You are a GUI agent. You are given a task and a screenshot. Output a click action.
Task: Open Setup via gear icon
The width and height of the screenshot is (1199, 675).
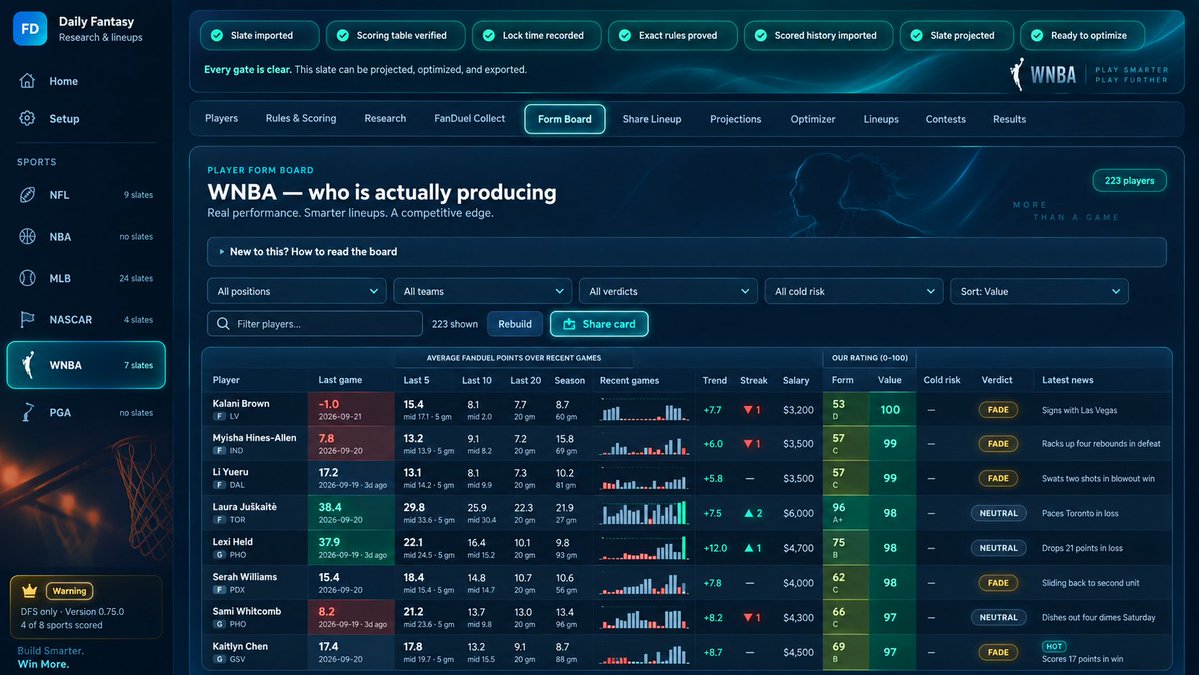pos(27,118)
